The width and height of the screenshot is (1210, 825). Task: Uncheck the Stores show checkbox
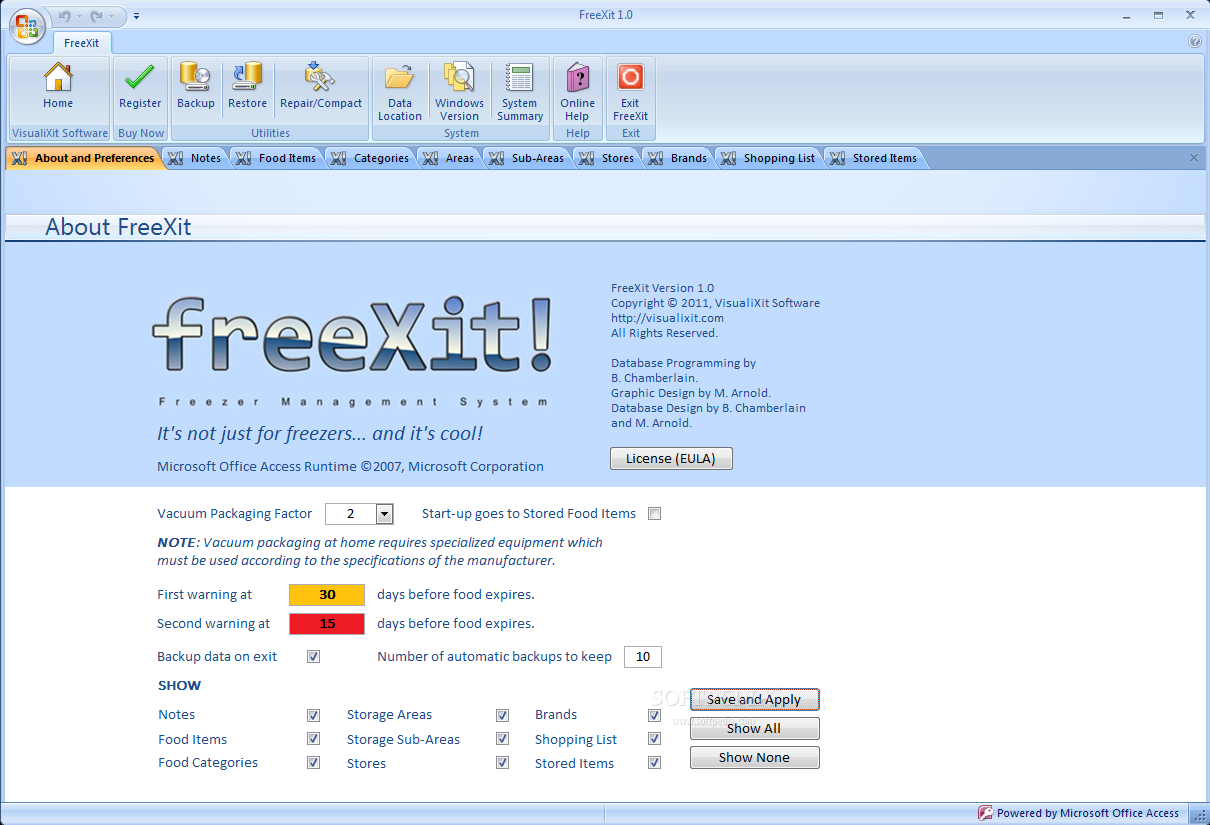[x=503, y=763]
